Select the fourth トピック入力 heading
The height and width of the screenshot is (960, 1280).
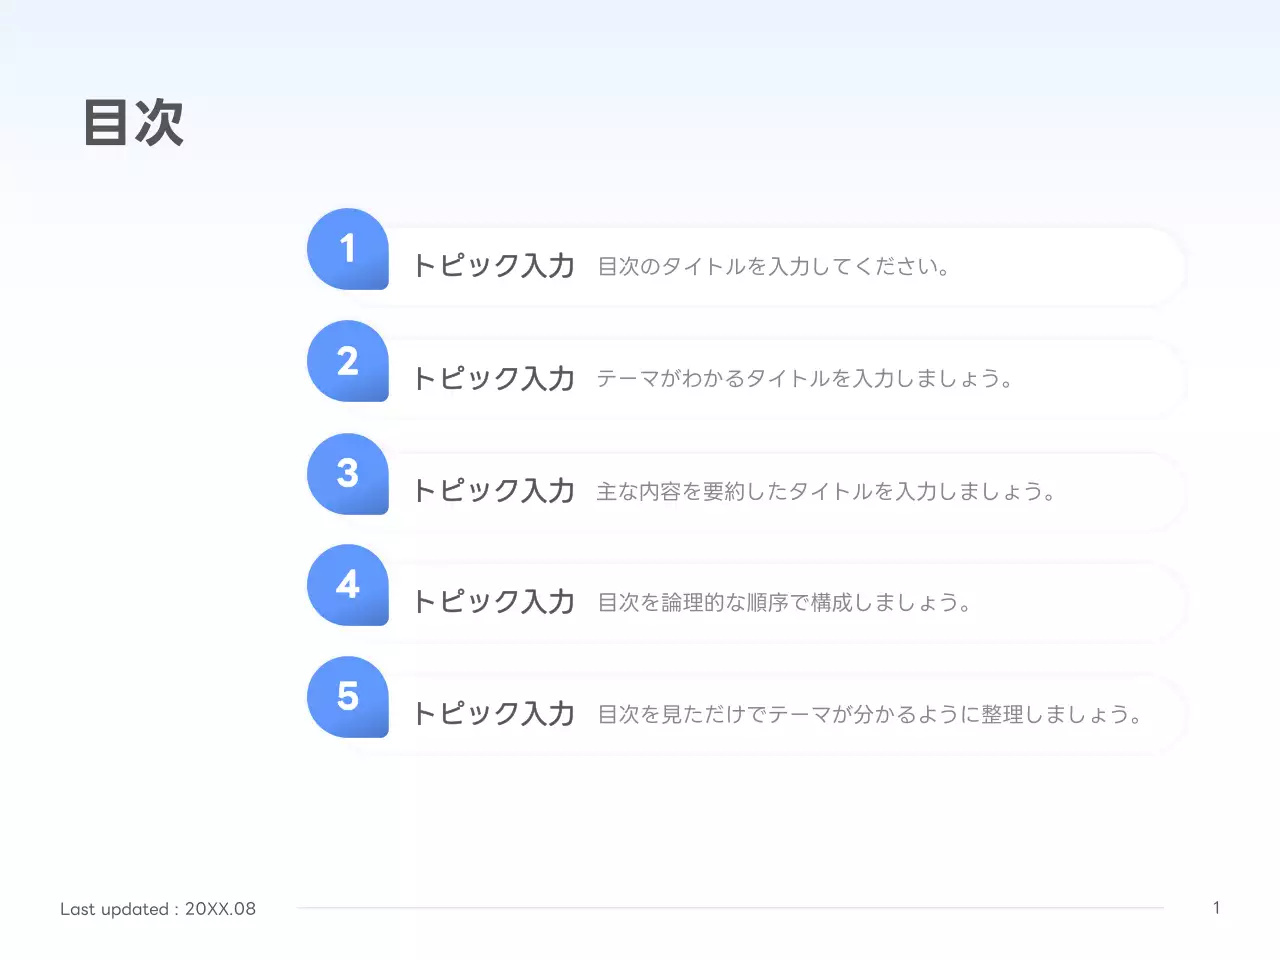494,603
